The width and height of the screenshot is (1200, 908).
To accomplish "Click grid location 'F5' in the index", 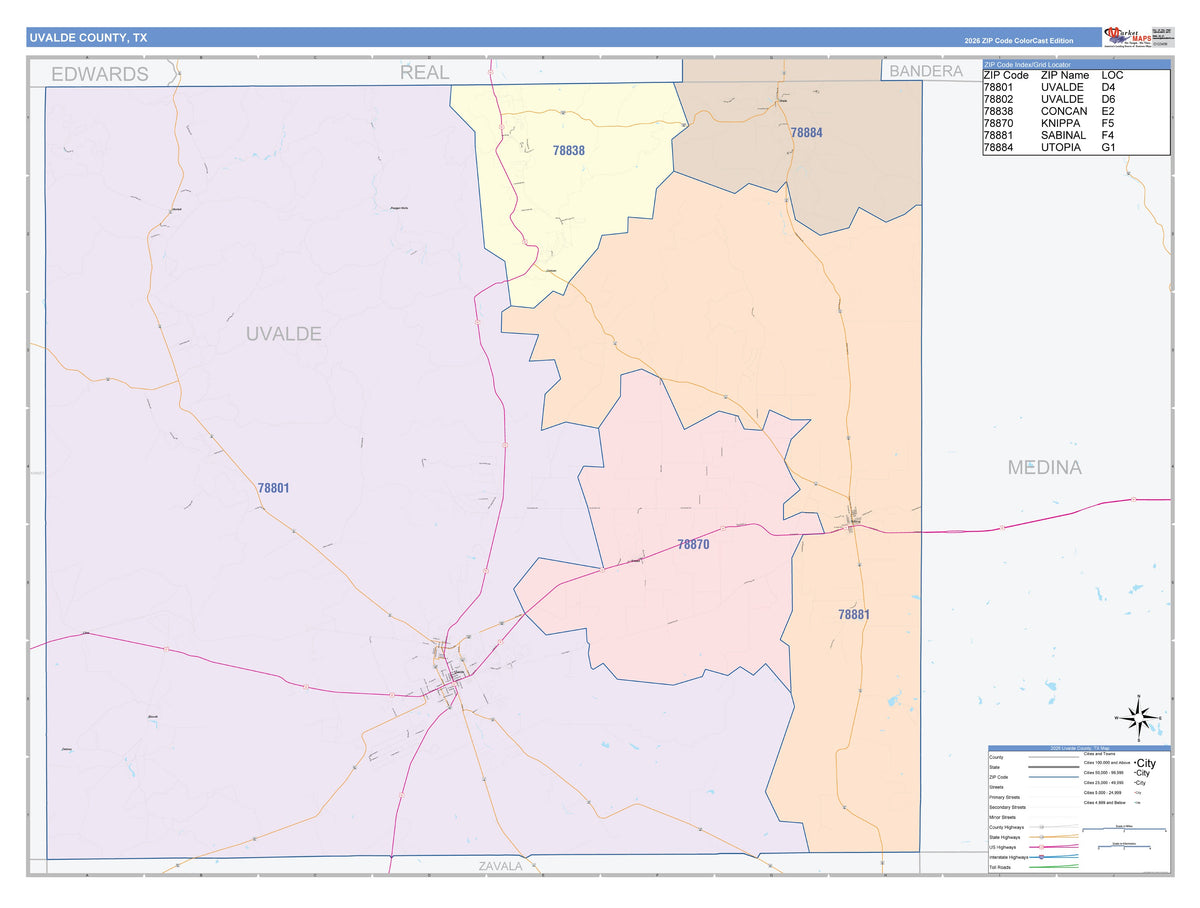I will (x=1108, y=123).
